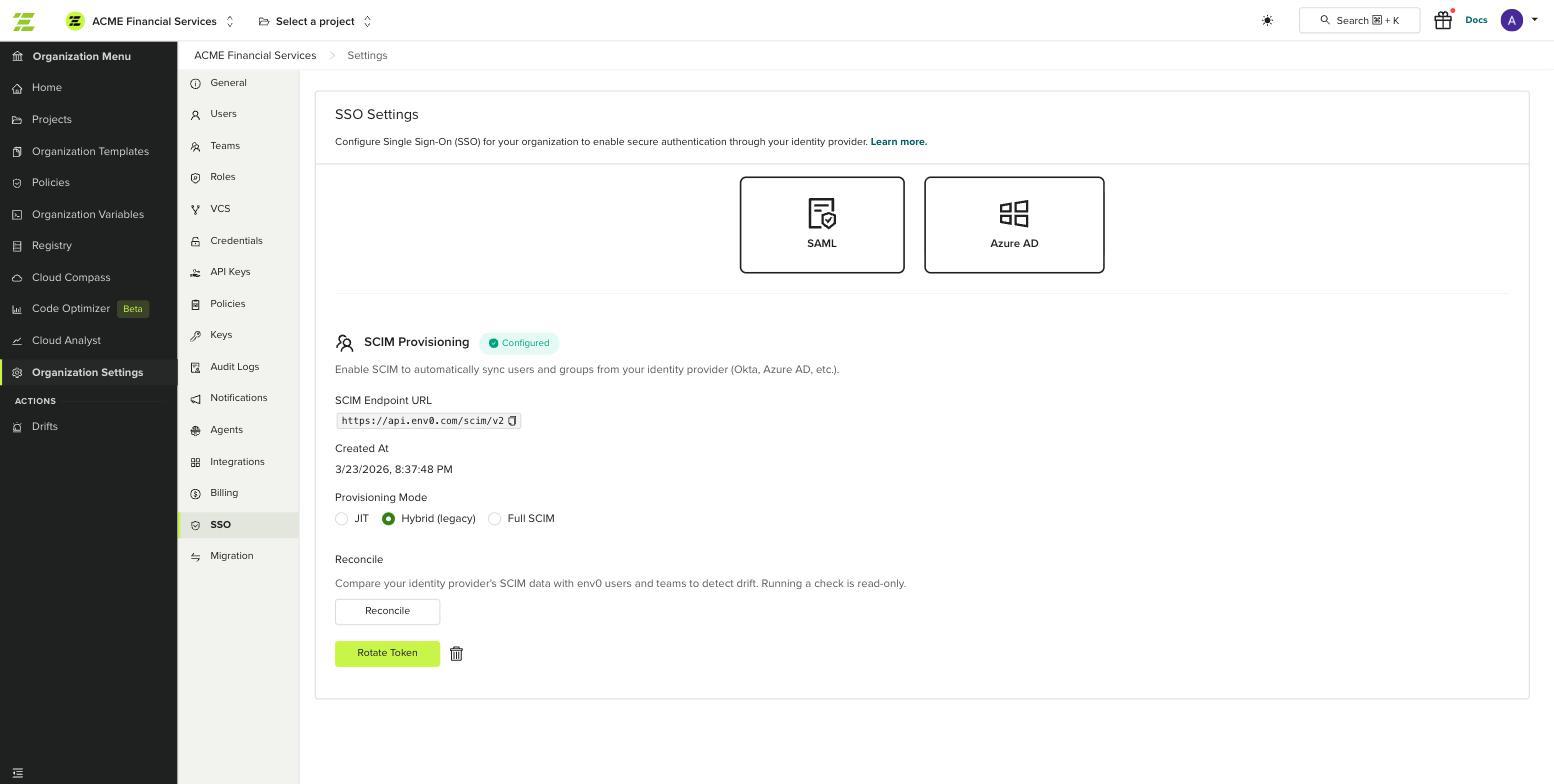Image resolution: width=1554 pixels, height=784 pixels.
Task: Click the Credentials lock icon in settings
Action: click(196, 241)
